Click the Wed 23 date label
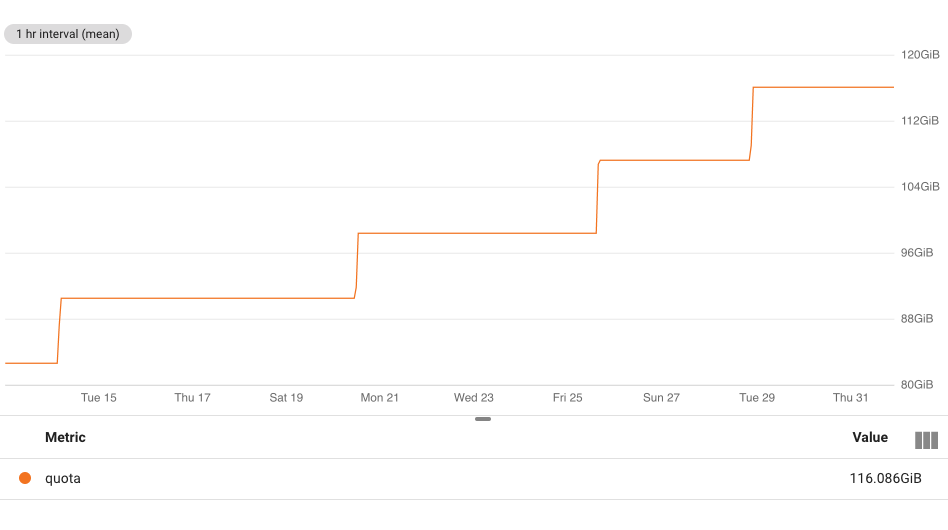This screenshot has height=530, width=948. [473, 398]
